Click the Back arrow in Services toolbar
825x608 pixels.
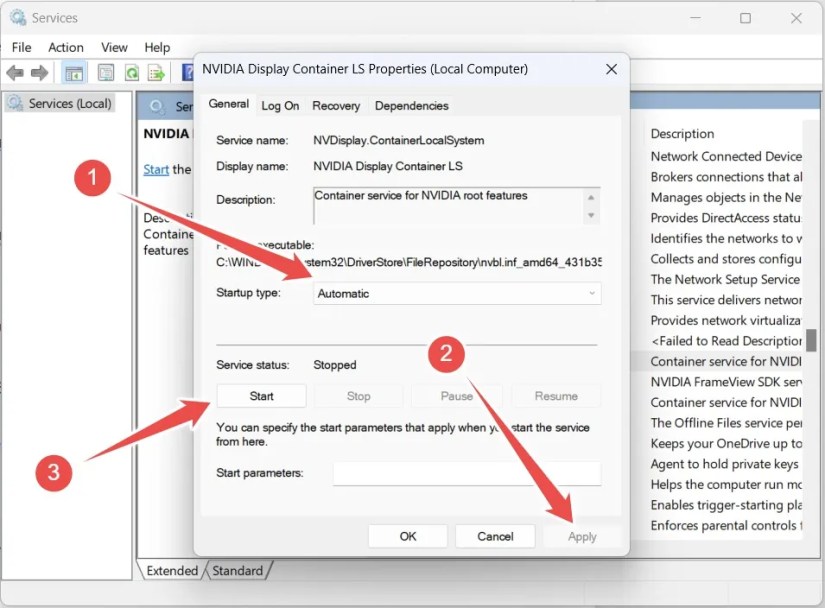point(15,73)
